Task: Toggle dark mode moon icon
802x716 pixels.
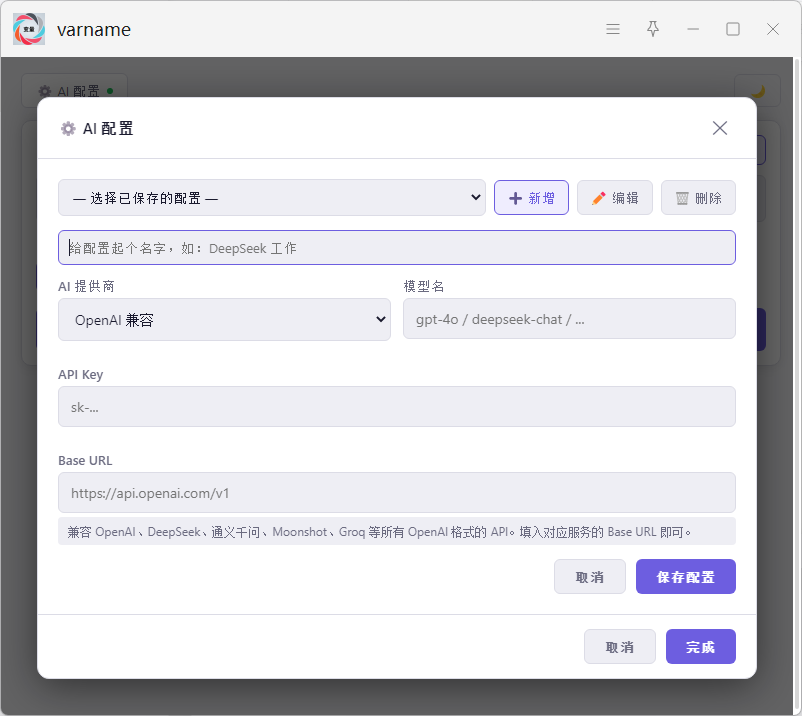Action: (758, 91)
